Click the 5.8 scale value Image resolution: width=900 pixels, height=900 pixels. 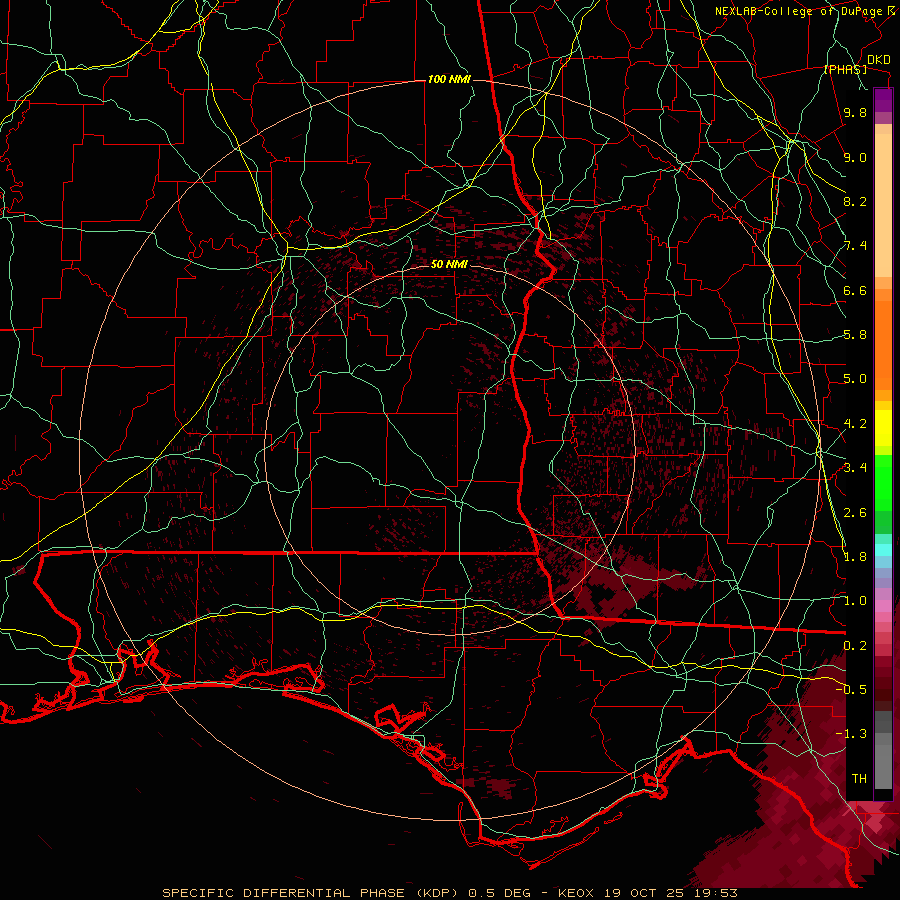click(x=855, y=335)
